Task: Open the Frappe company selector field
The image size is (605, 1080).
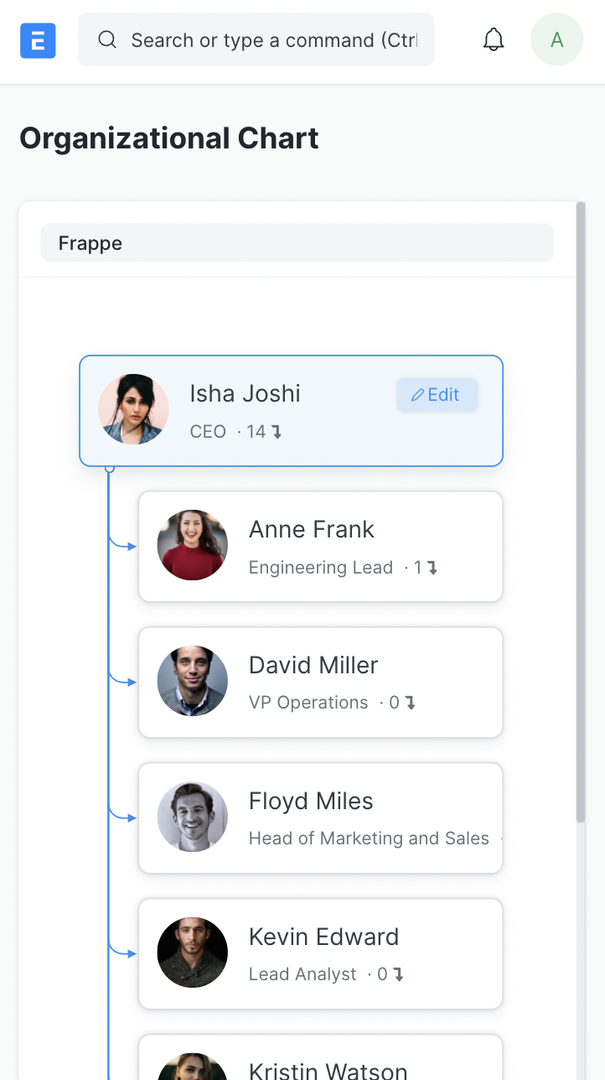Action: click(x=296, y=243)
